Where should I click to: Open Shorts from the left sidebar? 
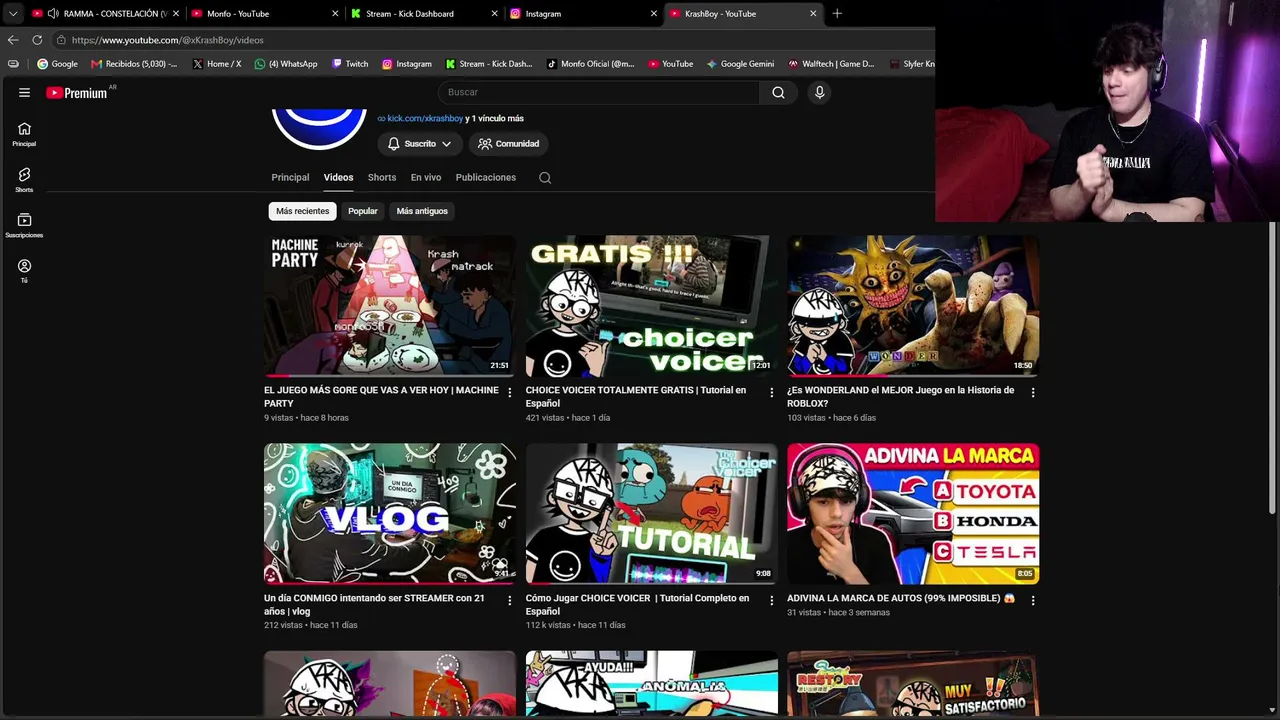click(x=24, y=180)
